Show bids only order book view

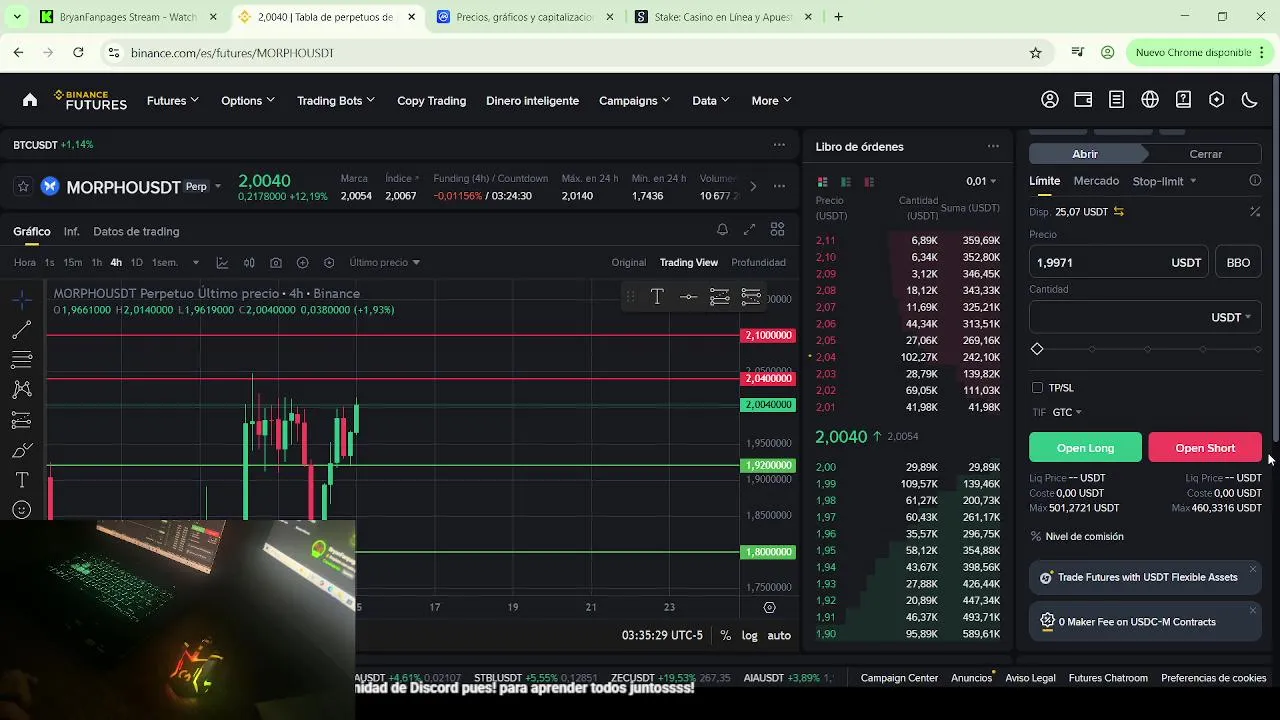point(845,182)
